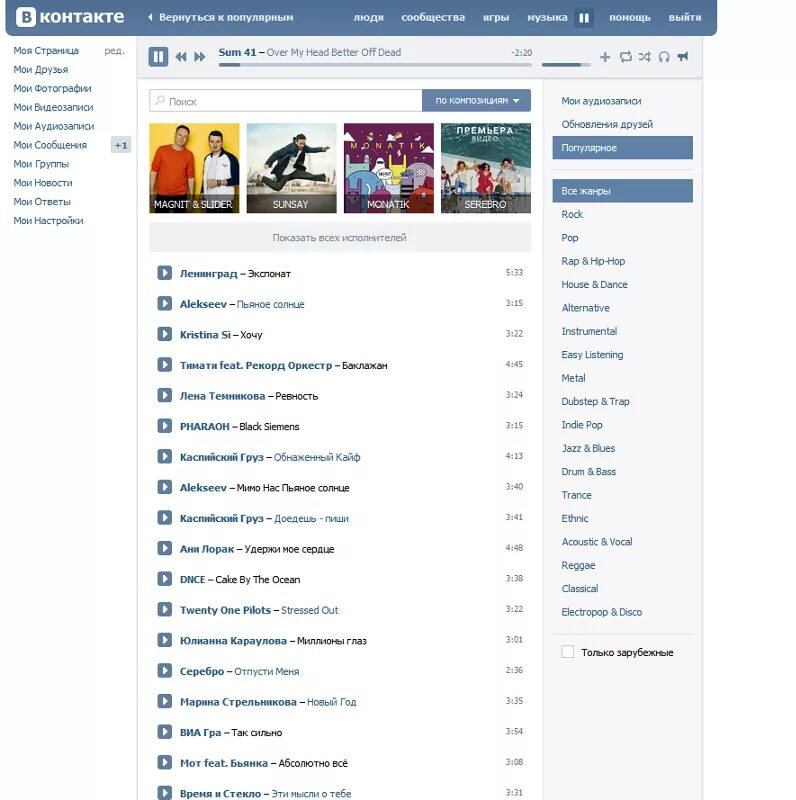Open the MONATIK artist thumbnail

389,168
